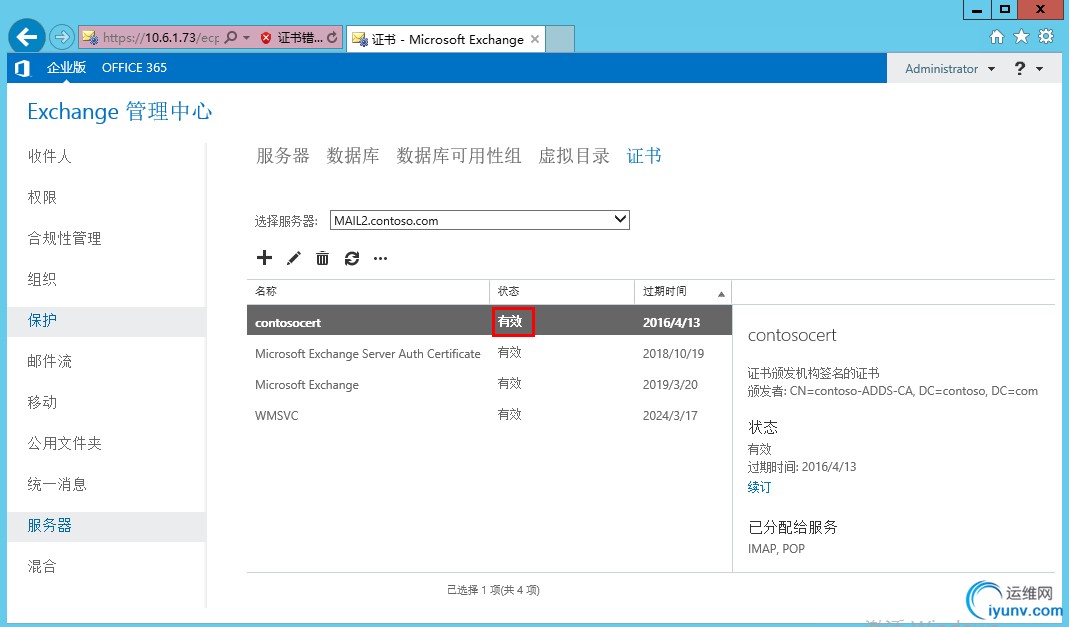Close the Microsoft Exchange browser tab
This screenshot has height=627, width=1069.
[x=535, y=39]
